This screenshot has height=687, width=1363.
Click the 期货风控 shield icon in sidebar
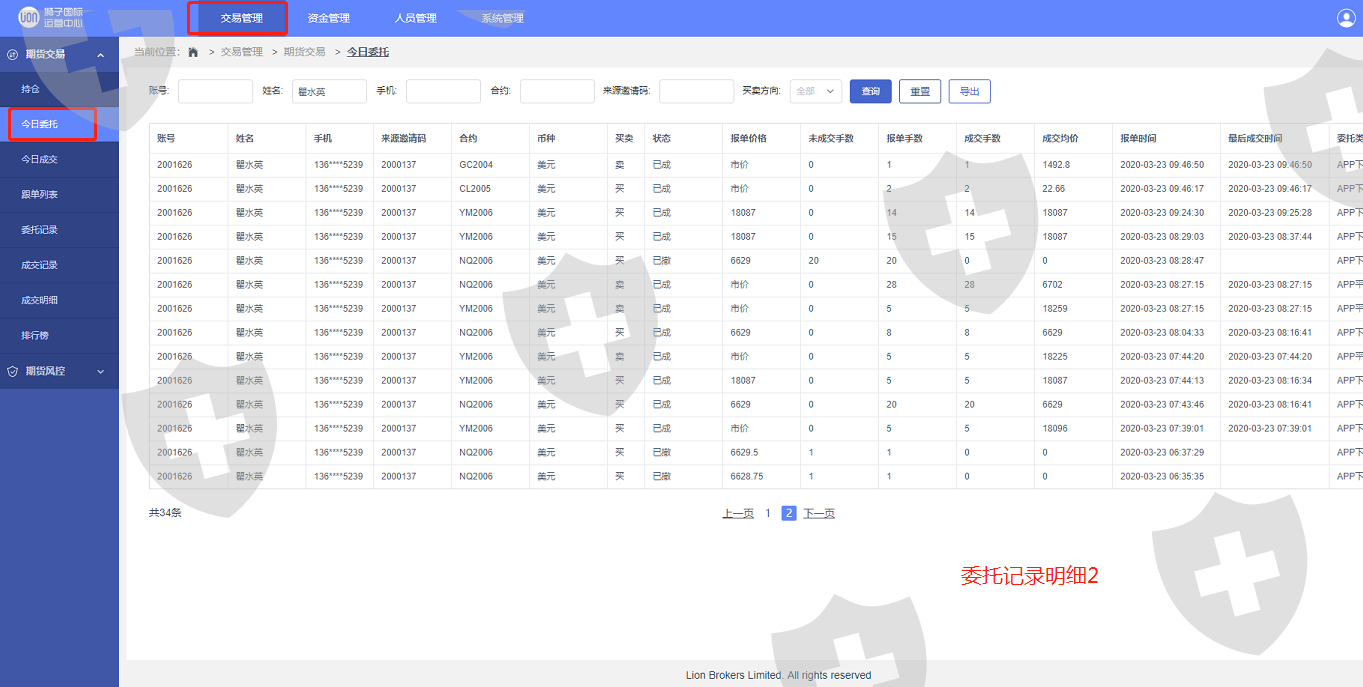click(x=13, y=371)
